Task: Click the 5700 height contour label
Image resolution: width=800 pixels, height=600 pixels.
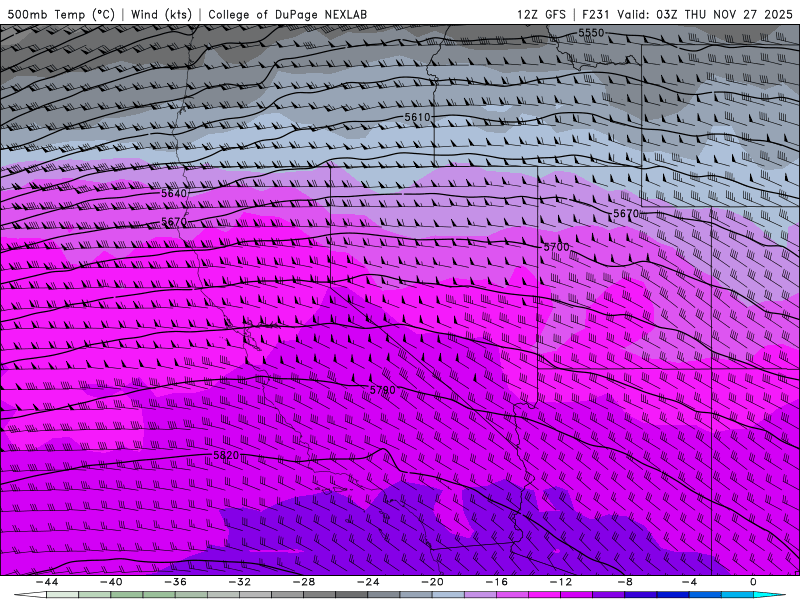Action: (556, 247)
